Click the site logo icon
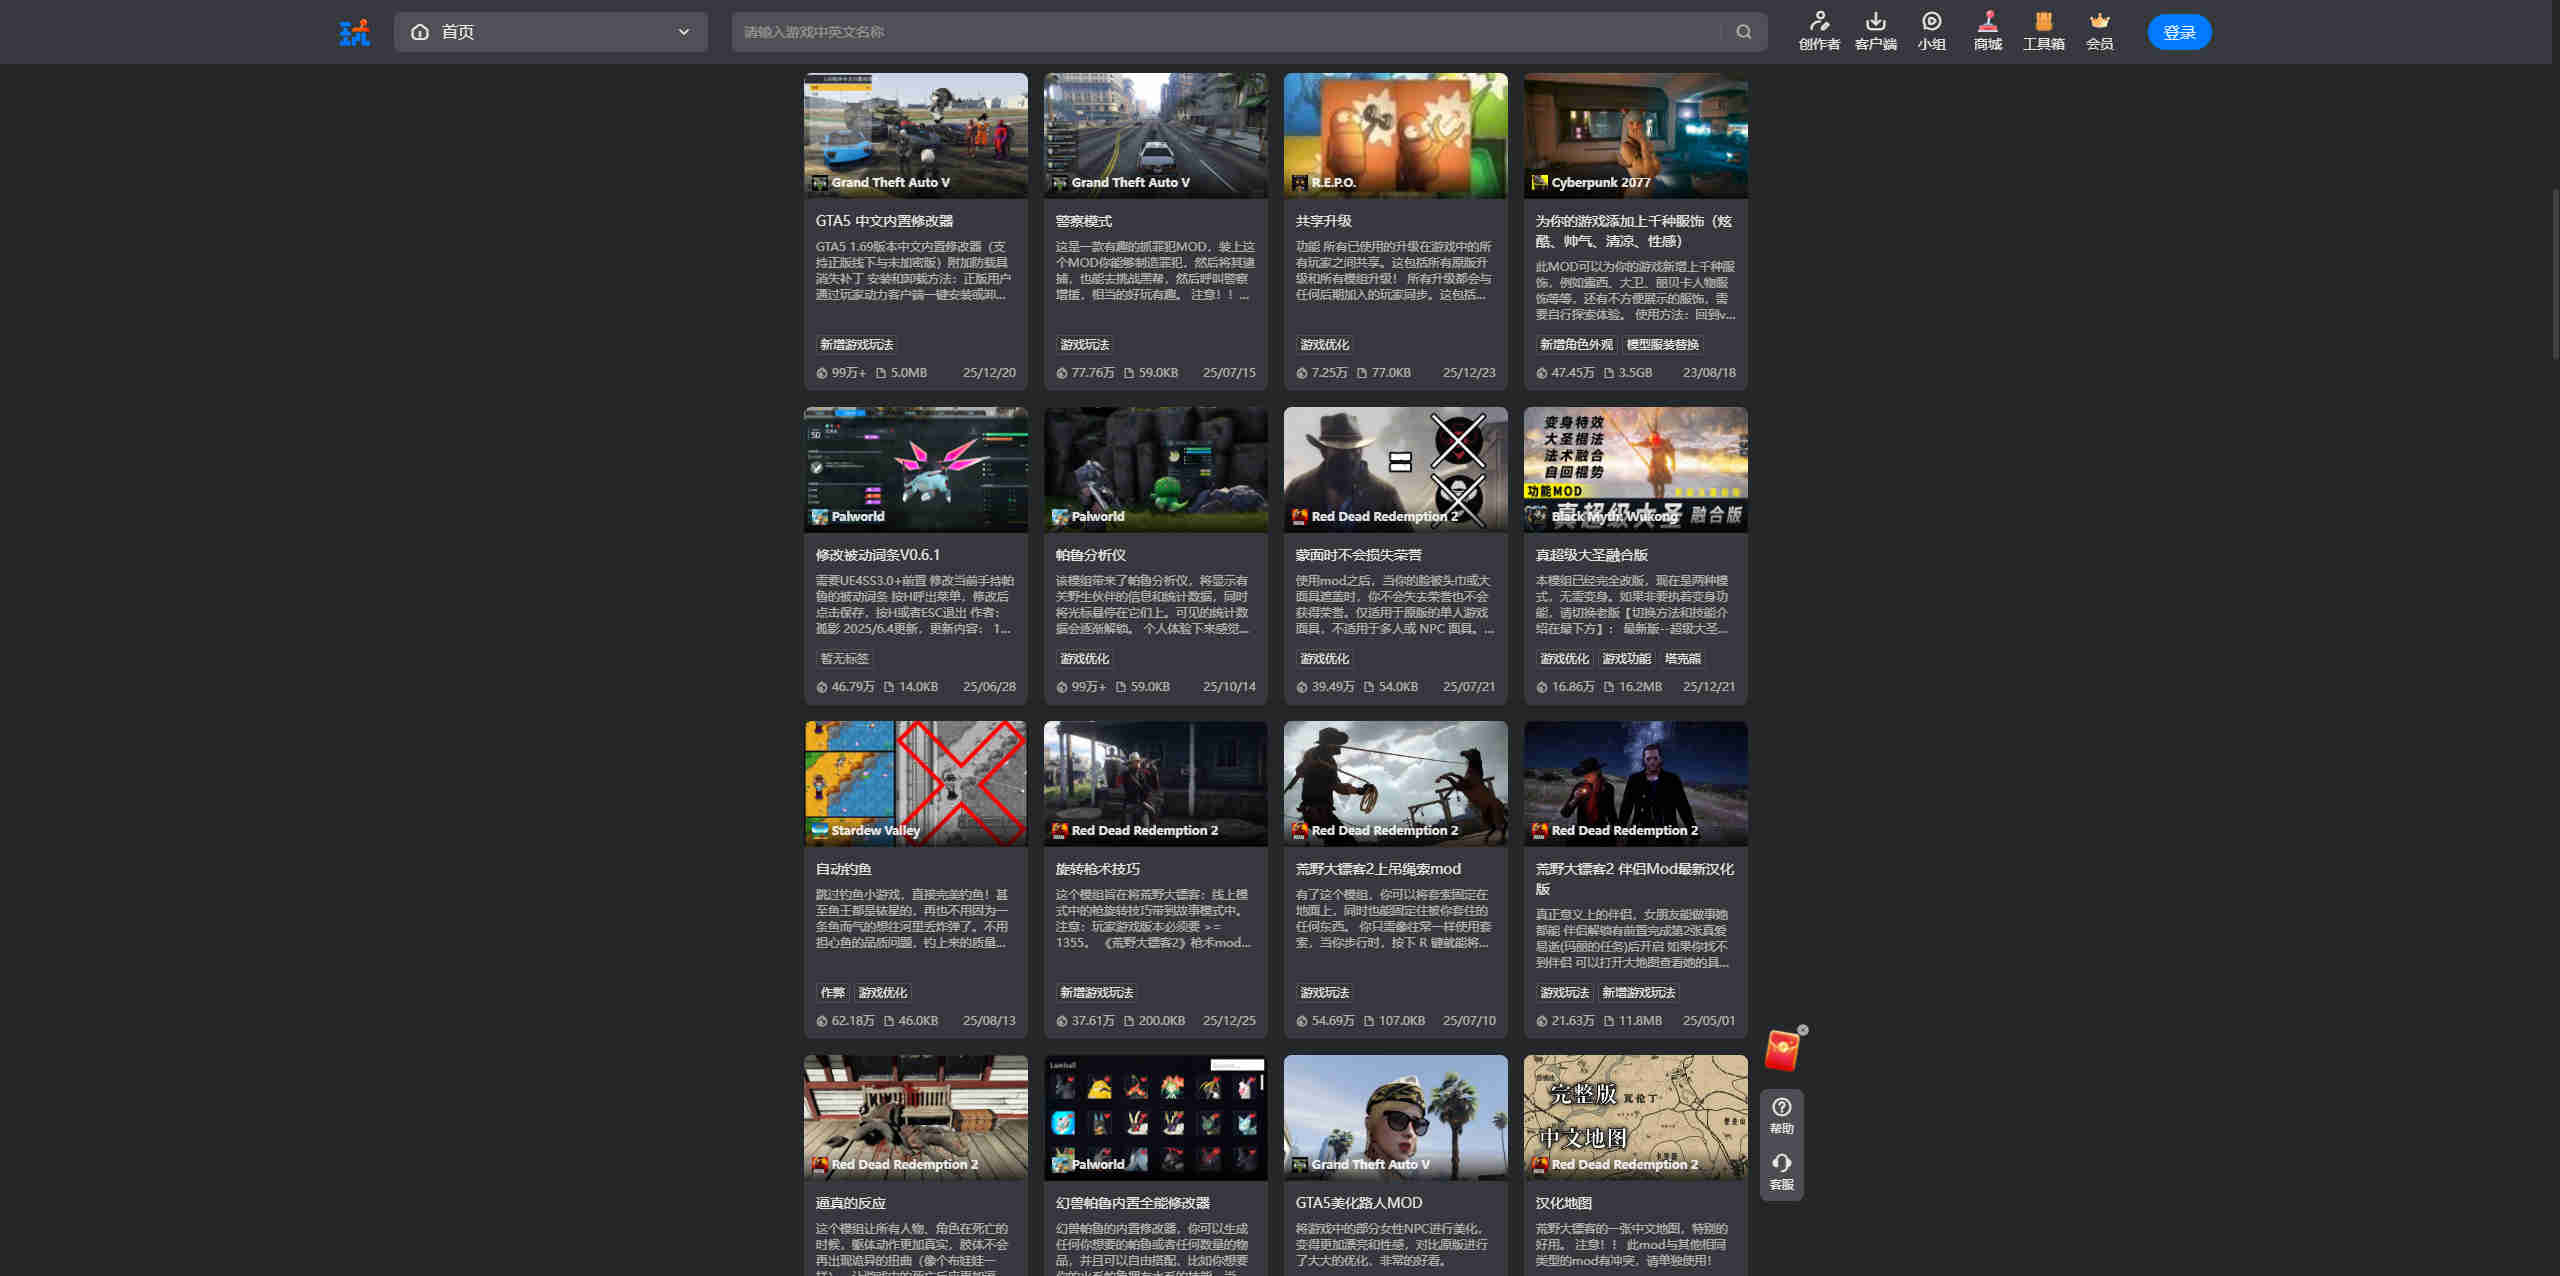This screenshot has width=2560, height=1276. point(354,32)
